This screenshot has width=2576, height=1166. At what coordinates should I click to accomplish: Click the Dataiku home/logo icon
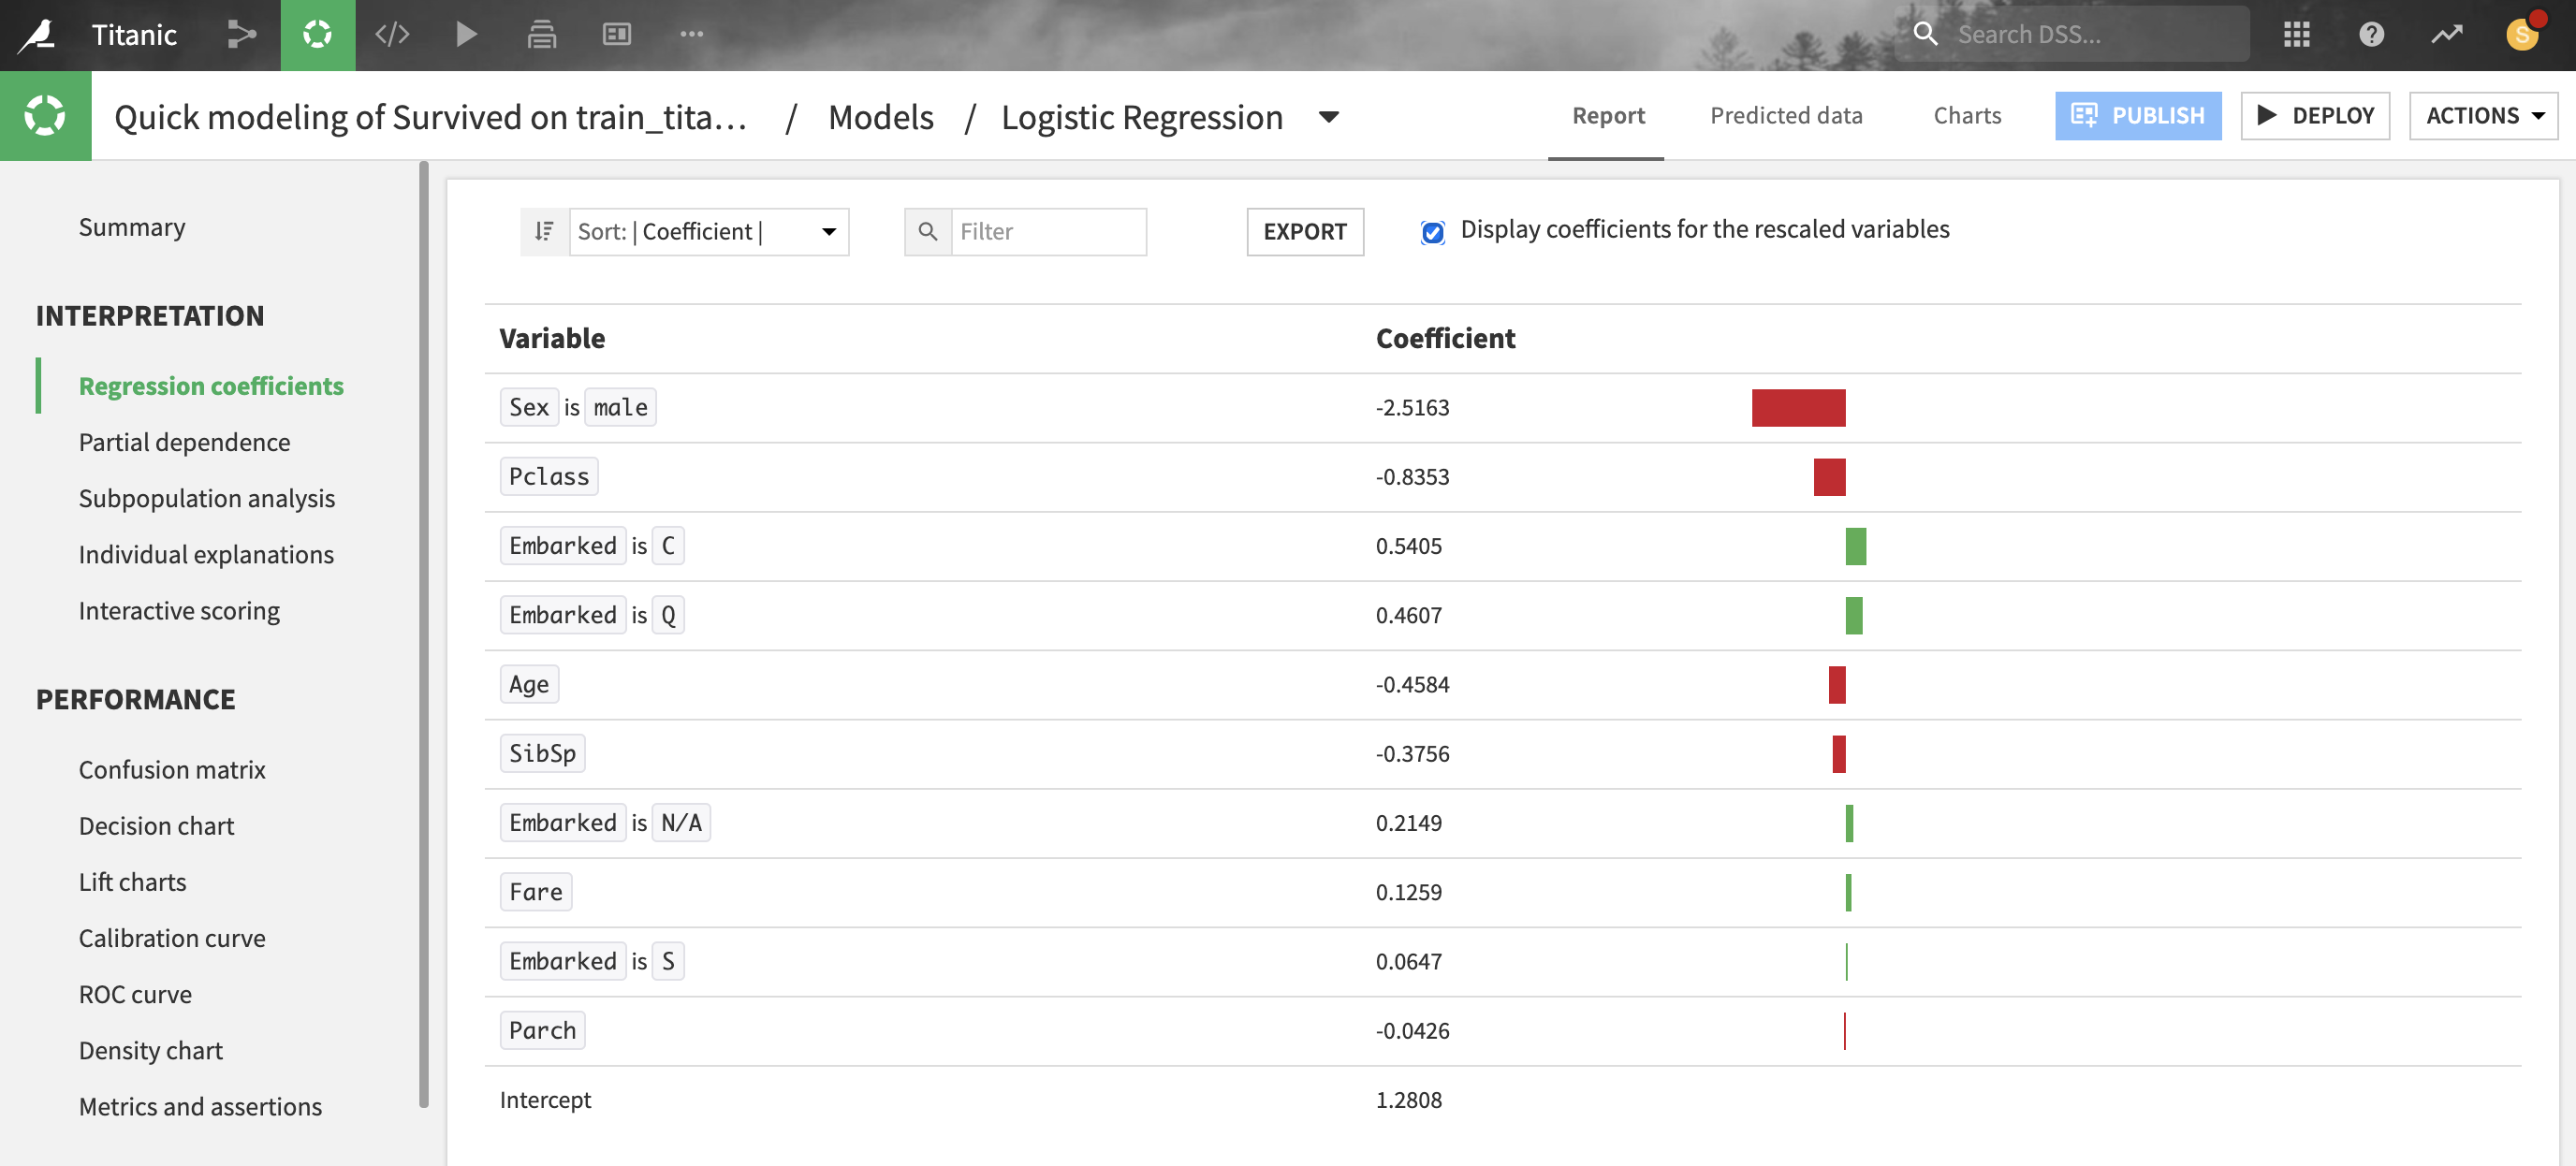click(33, 33)
